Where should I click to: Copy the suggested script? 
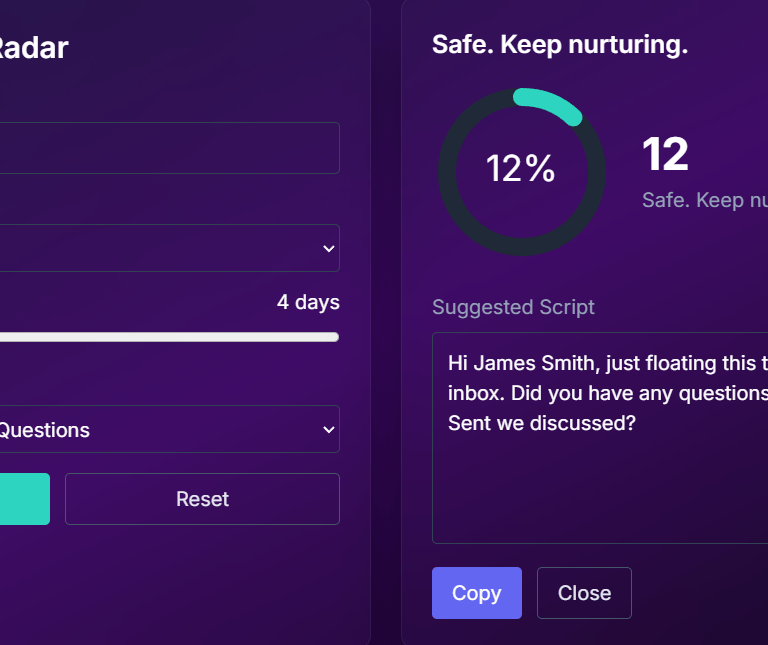[x=476, y=593]
